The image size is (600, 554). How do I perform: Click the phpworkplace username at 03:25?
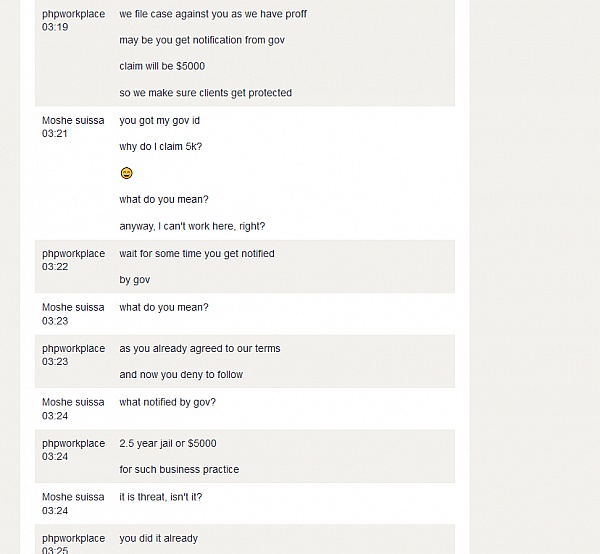tap(73, 539)
